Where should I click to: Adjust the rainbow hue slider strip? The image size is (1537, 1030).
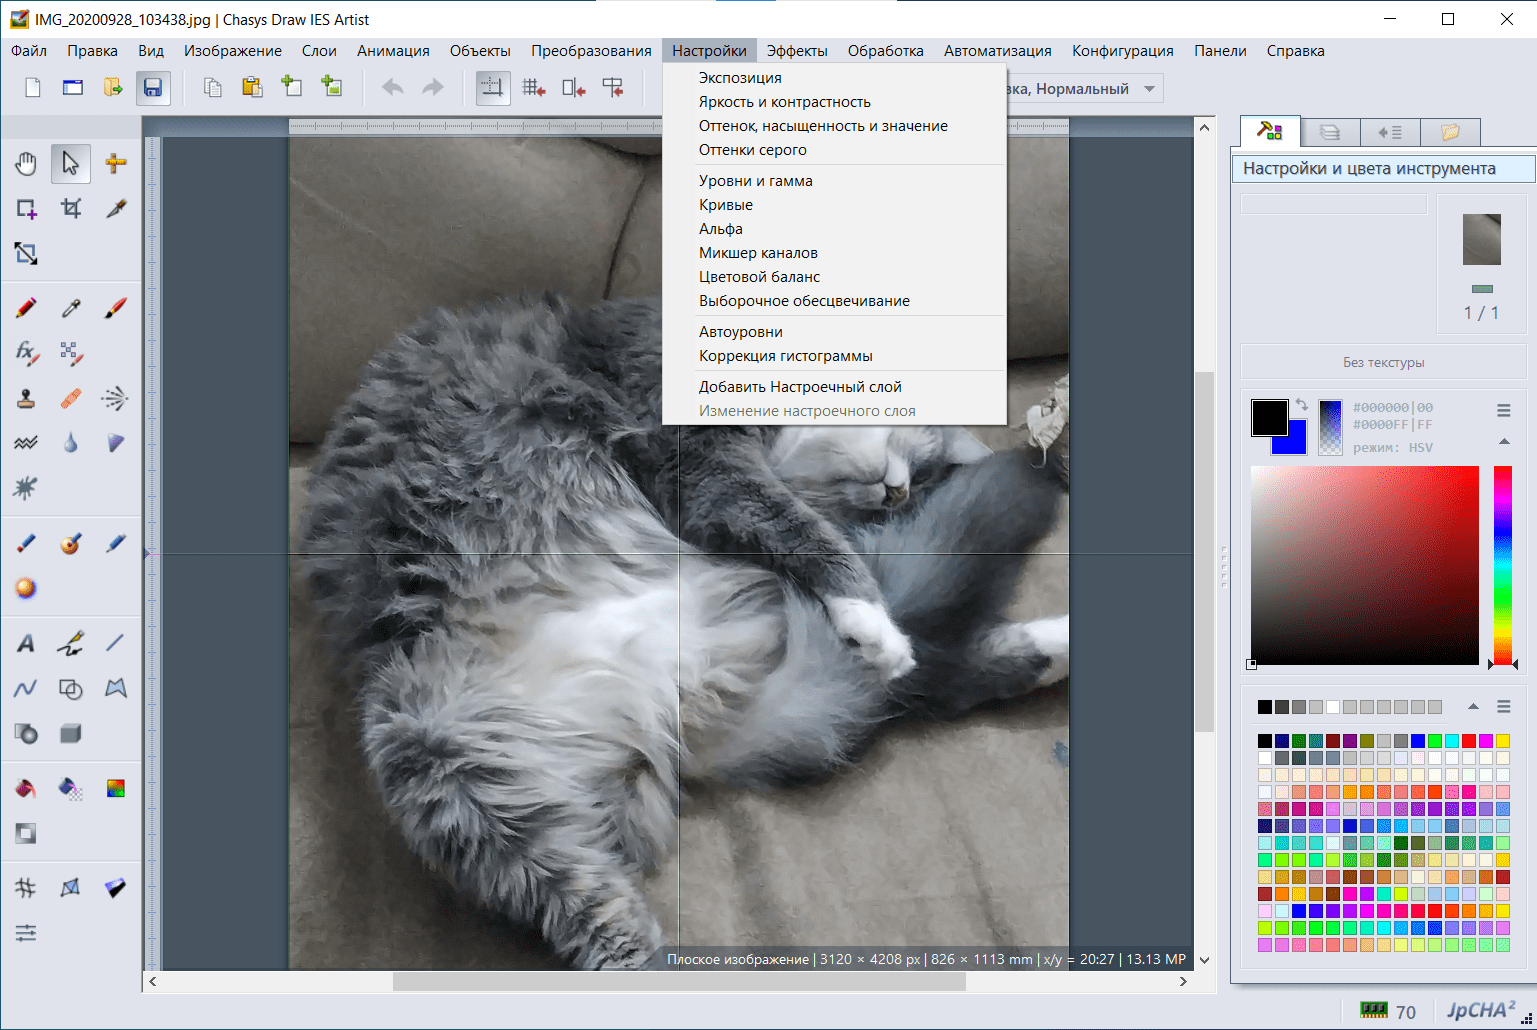pyautogui.click(x=1503, y=565)
